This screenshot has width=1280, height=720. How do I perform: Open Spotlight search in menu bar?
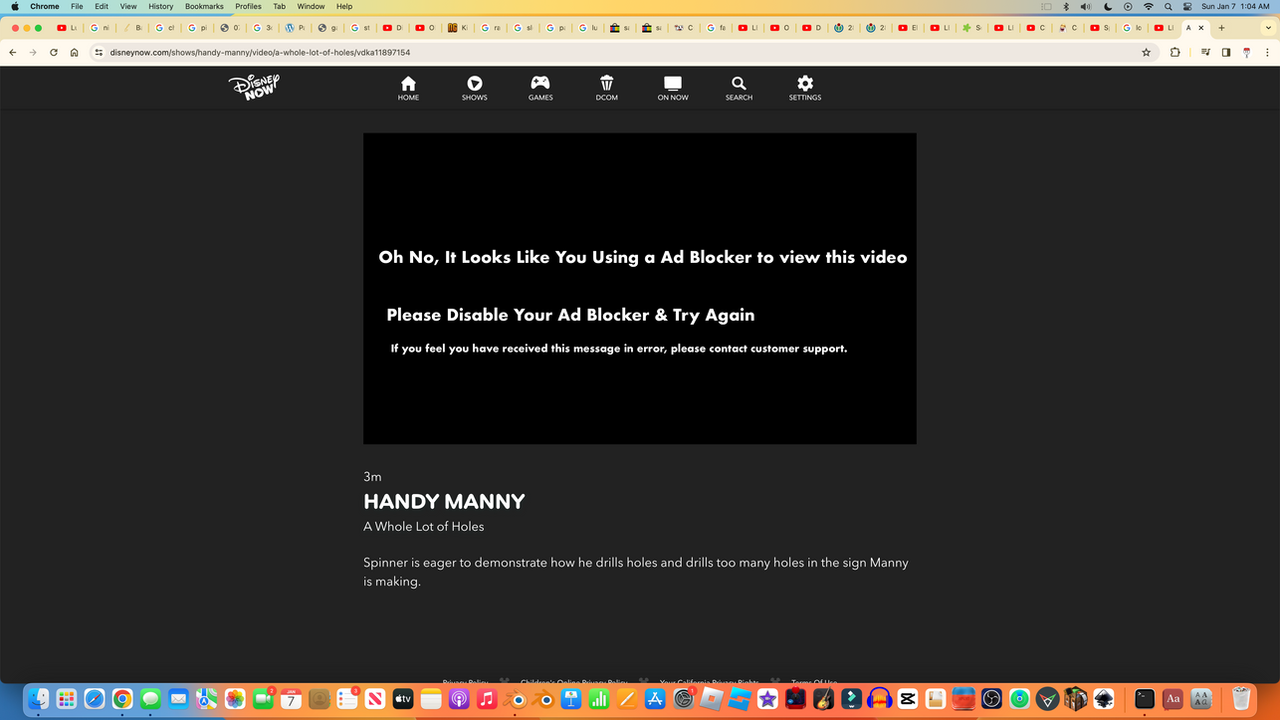click(1168, 6)
